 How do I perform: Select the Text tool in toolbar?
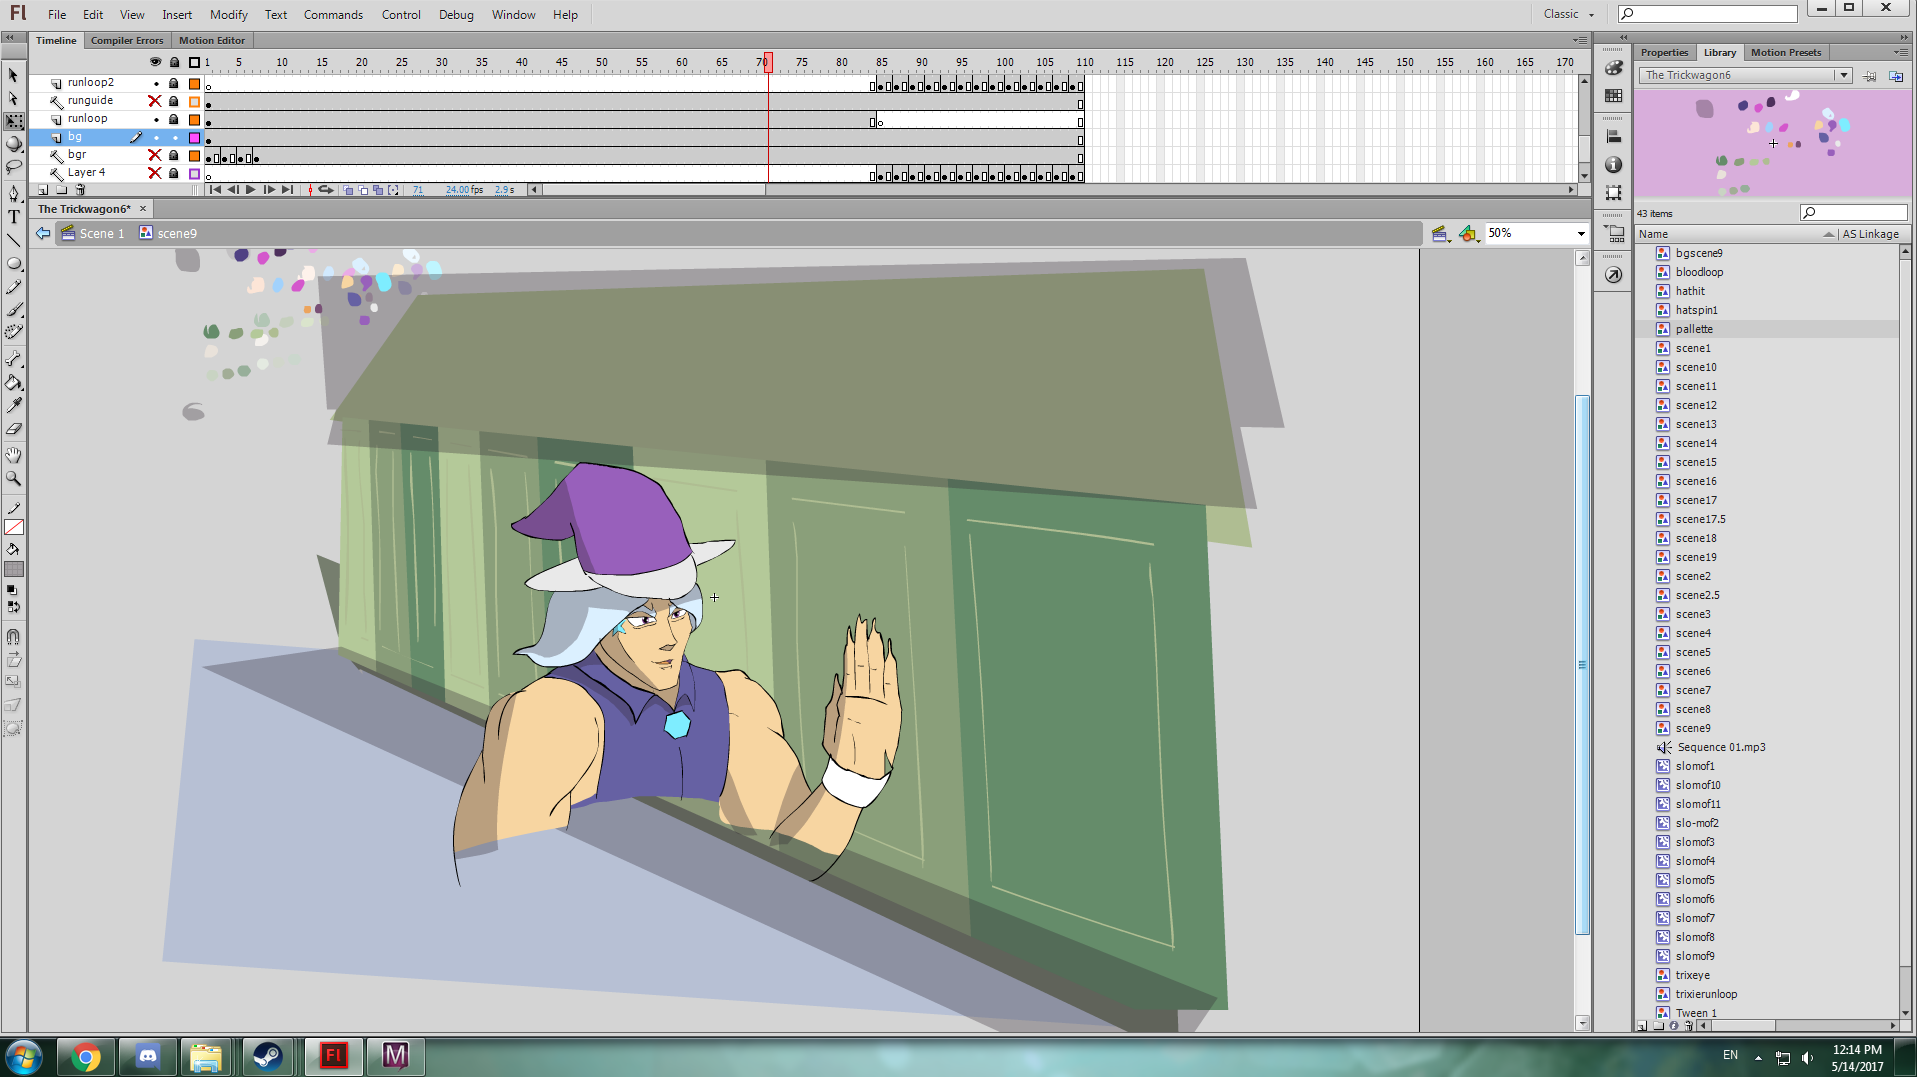(14, 217)
